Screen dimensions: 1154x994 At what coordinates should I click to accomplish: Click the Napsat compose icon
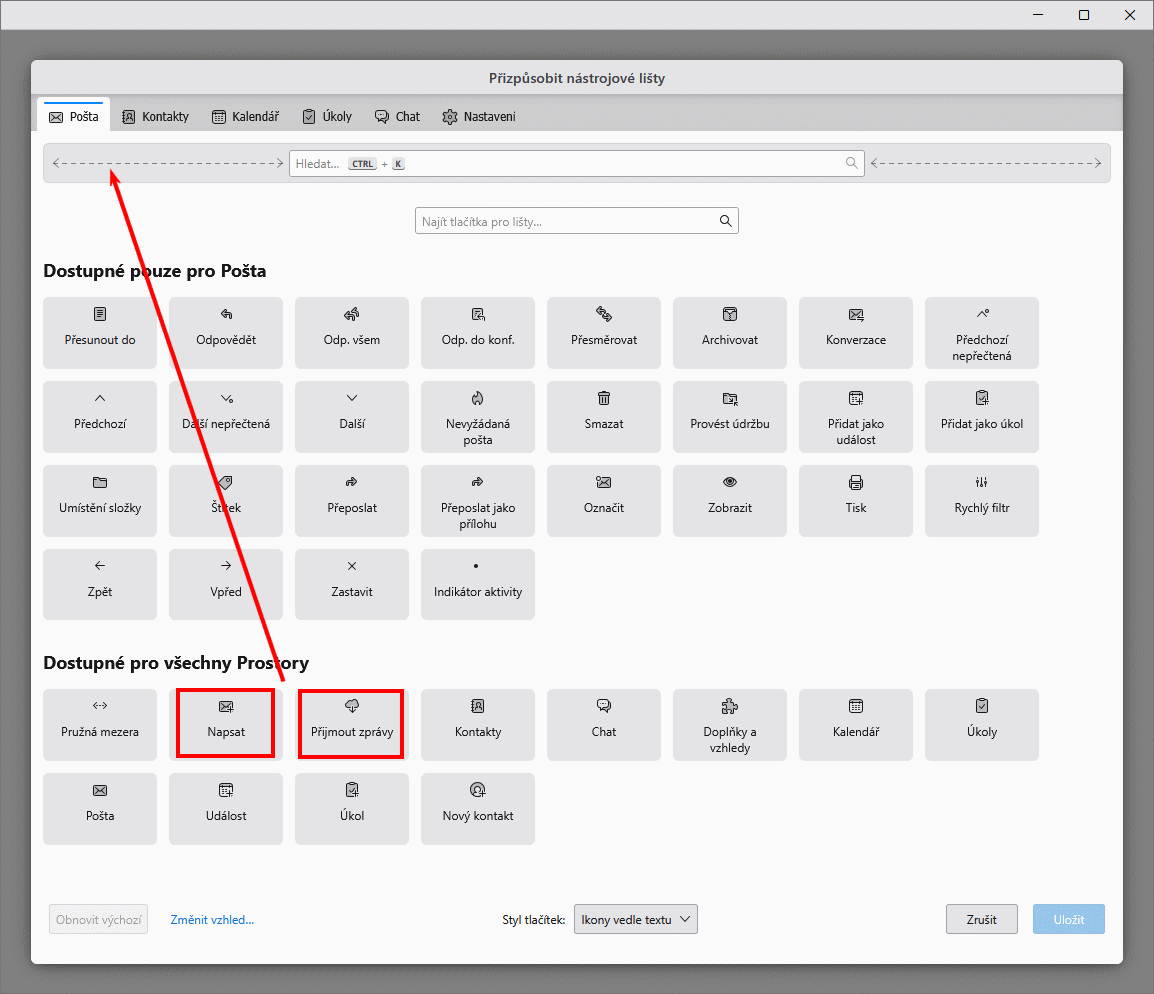coord(226,707)
